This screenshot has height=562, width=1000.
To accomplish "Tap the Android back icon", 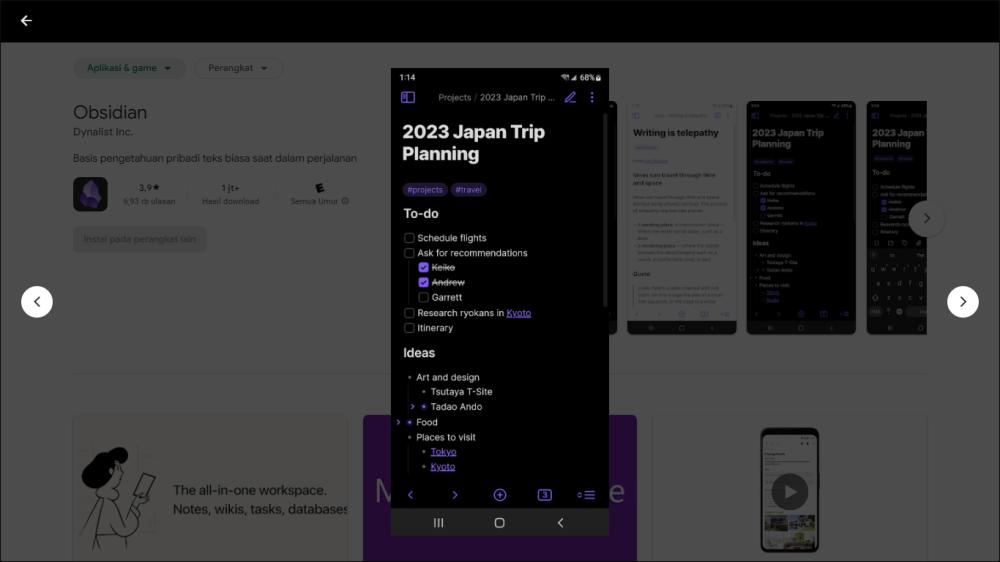I will coord(560,523).
